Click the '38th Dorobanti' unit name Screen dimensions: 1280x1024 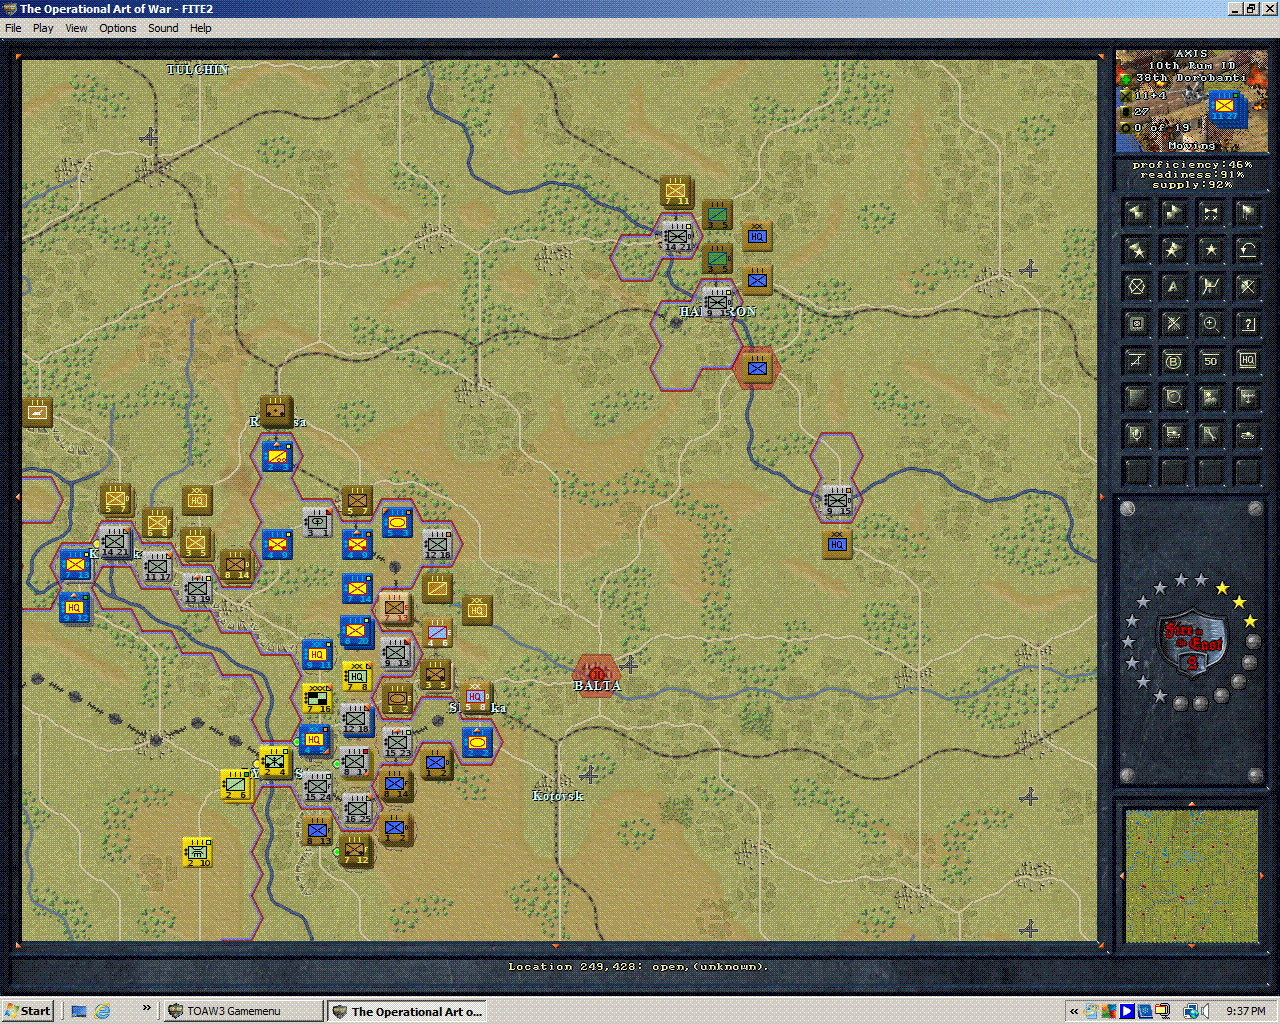click(1190, 78)
